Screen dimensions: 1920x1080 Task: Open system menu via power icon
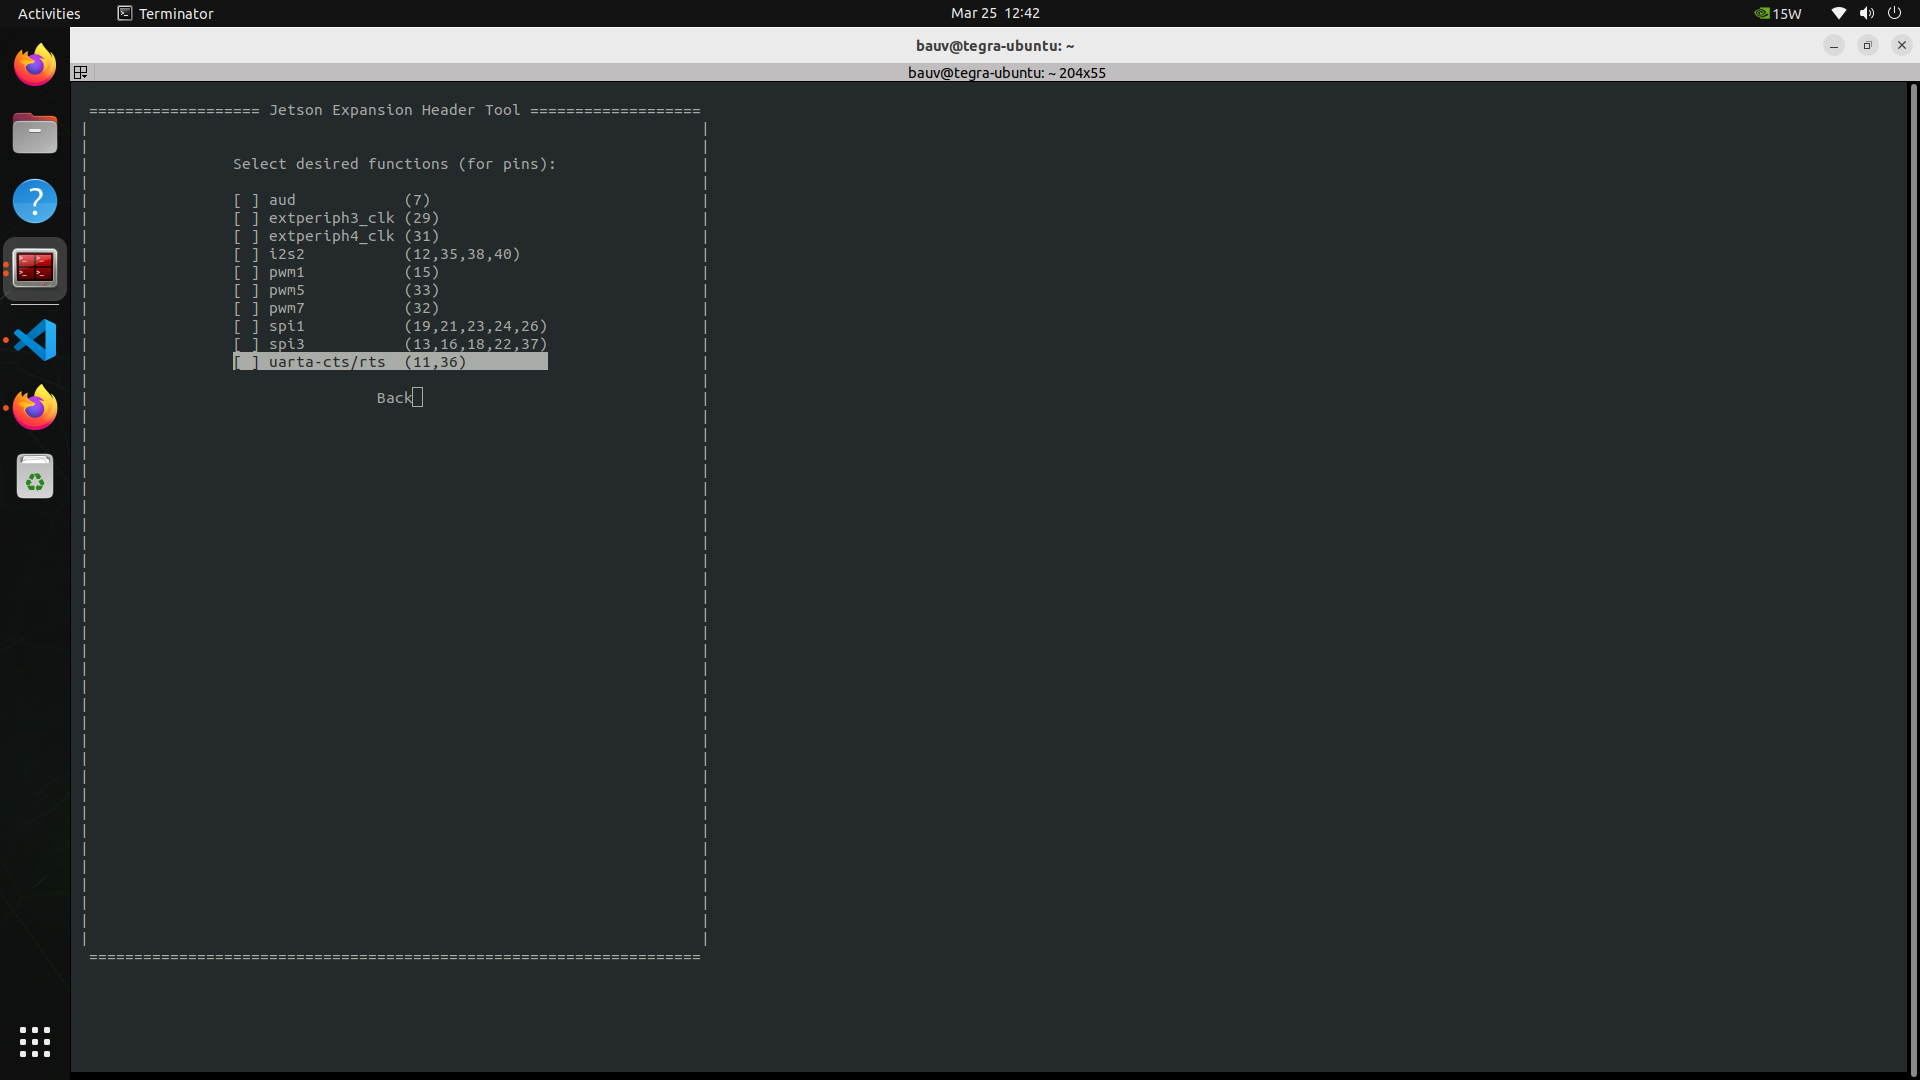1894,13
